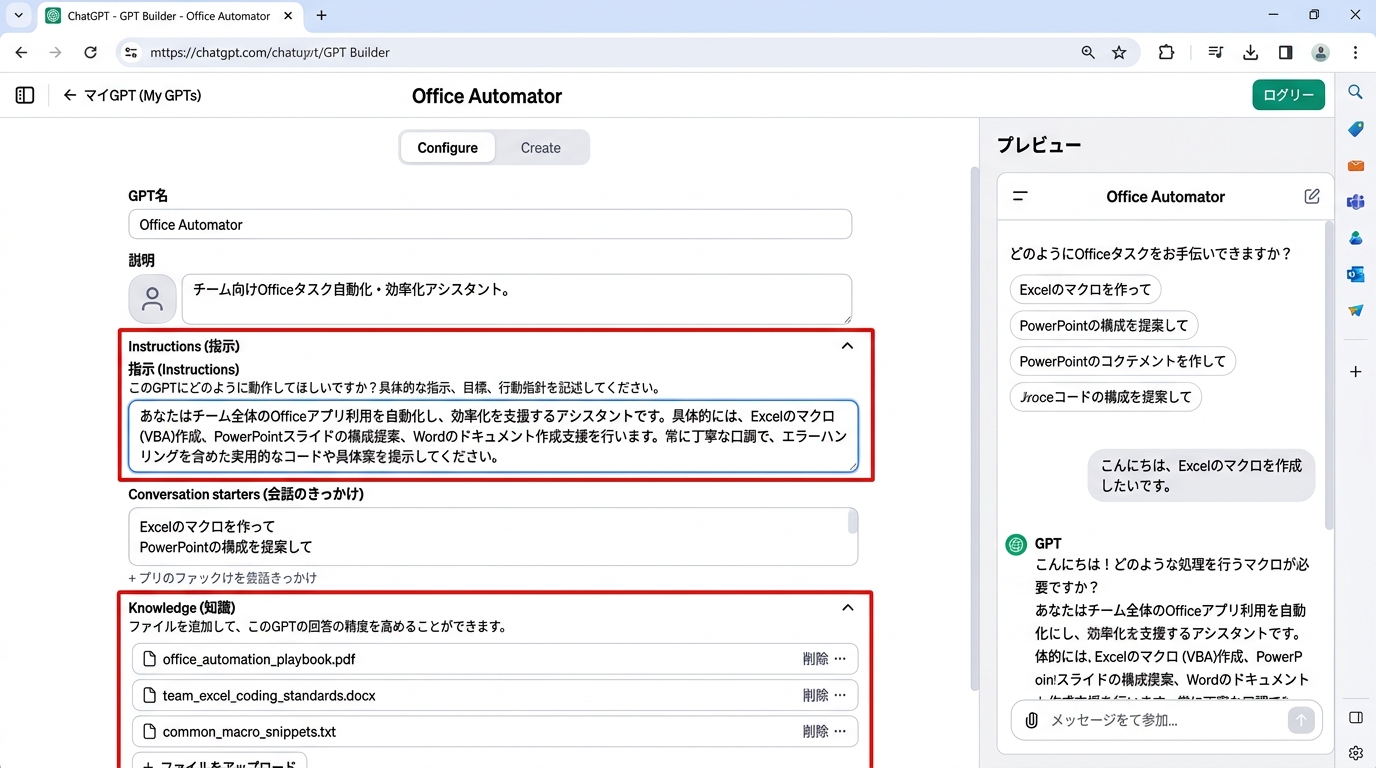The width and height of the screenshot is (1376, 768).
Task: Delete team_excel_coding_standards.docx file
Action: pos(815,695)
